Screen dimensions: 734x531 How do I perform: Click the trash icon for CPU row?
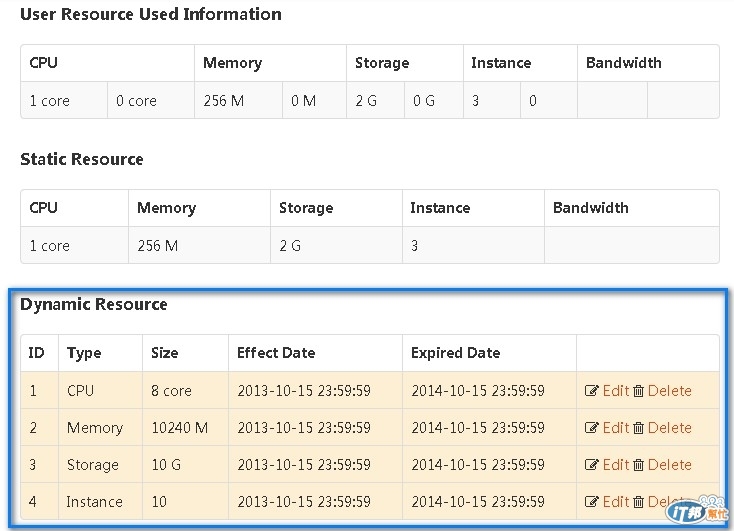[638, 391]
